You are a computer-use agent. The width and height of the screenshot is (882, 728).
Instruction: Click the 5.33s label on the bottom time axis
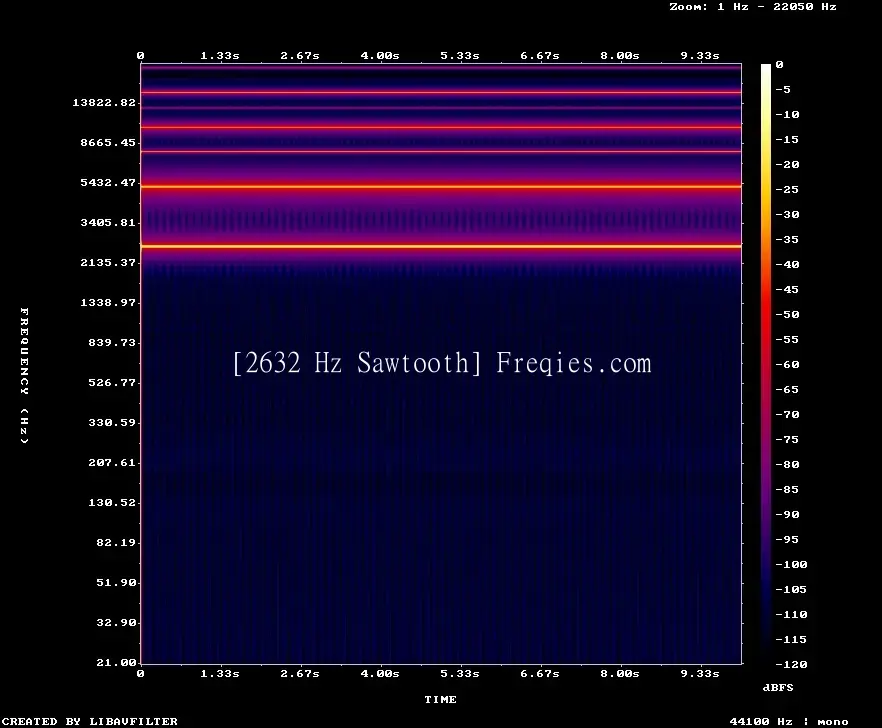coord(460,673)
